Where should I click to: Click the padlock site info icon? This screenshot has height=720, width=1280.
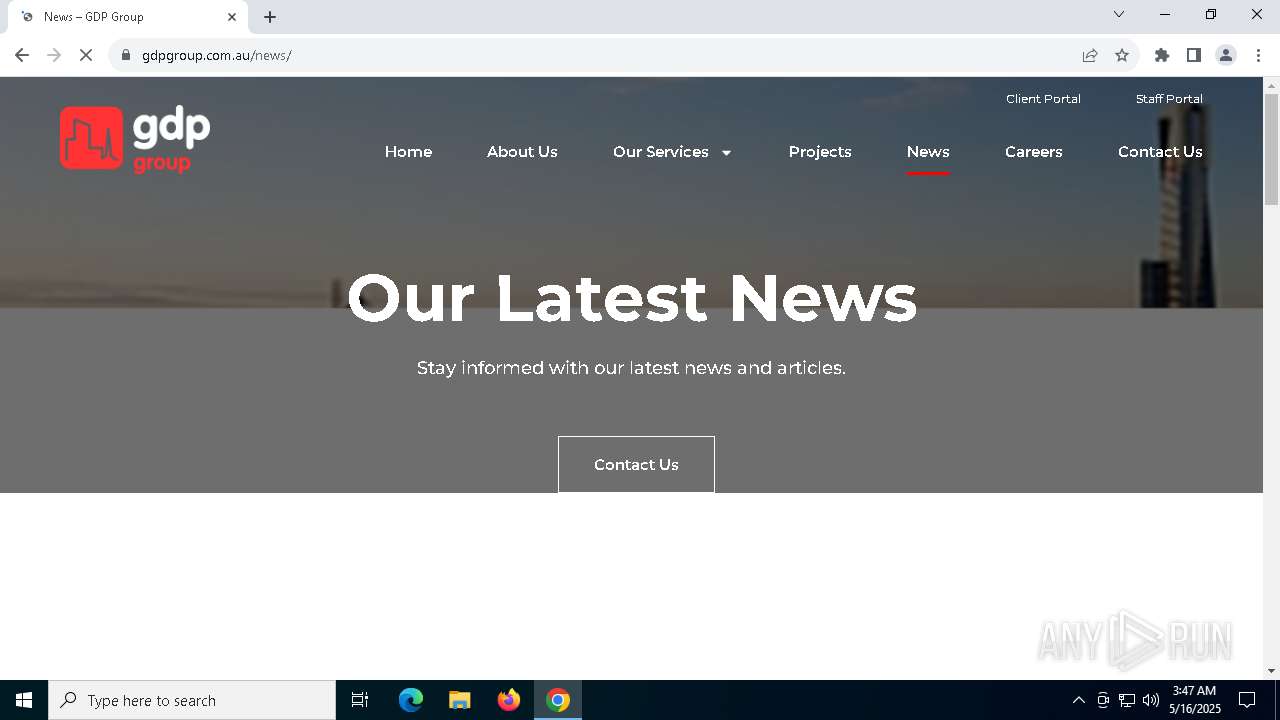(x=126, y=55)
